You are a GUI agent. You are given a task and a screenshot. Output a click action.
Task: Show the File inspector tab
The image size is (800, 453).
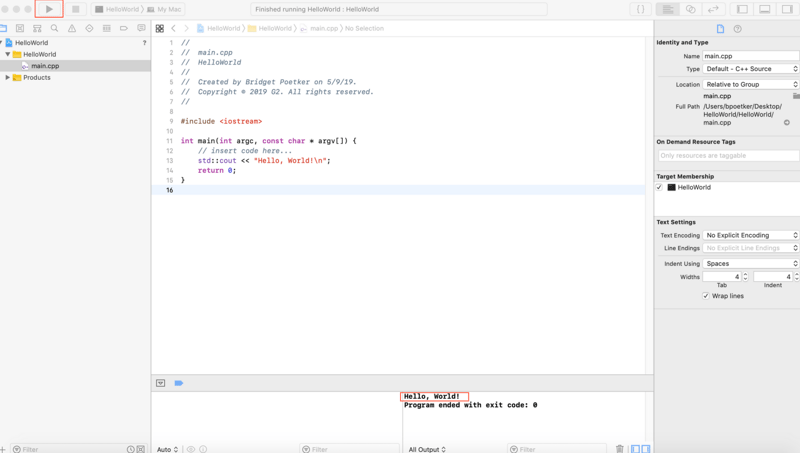(x=720, y=29)
